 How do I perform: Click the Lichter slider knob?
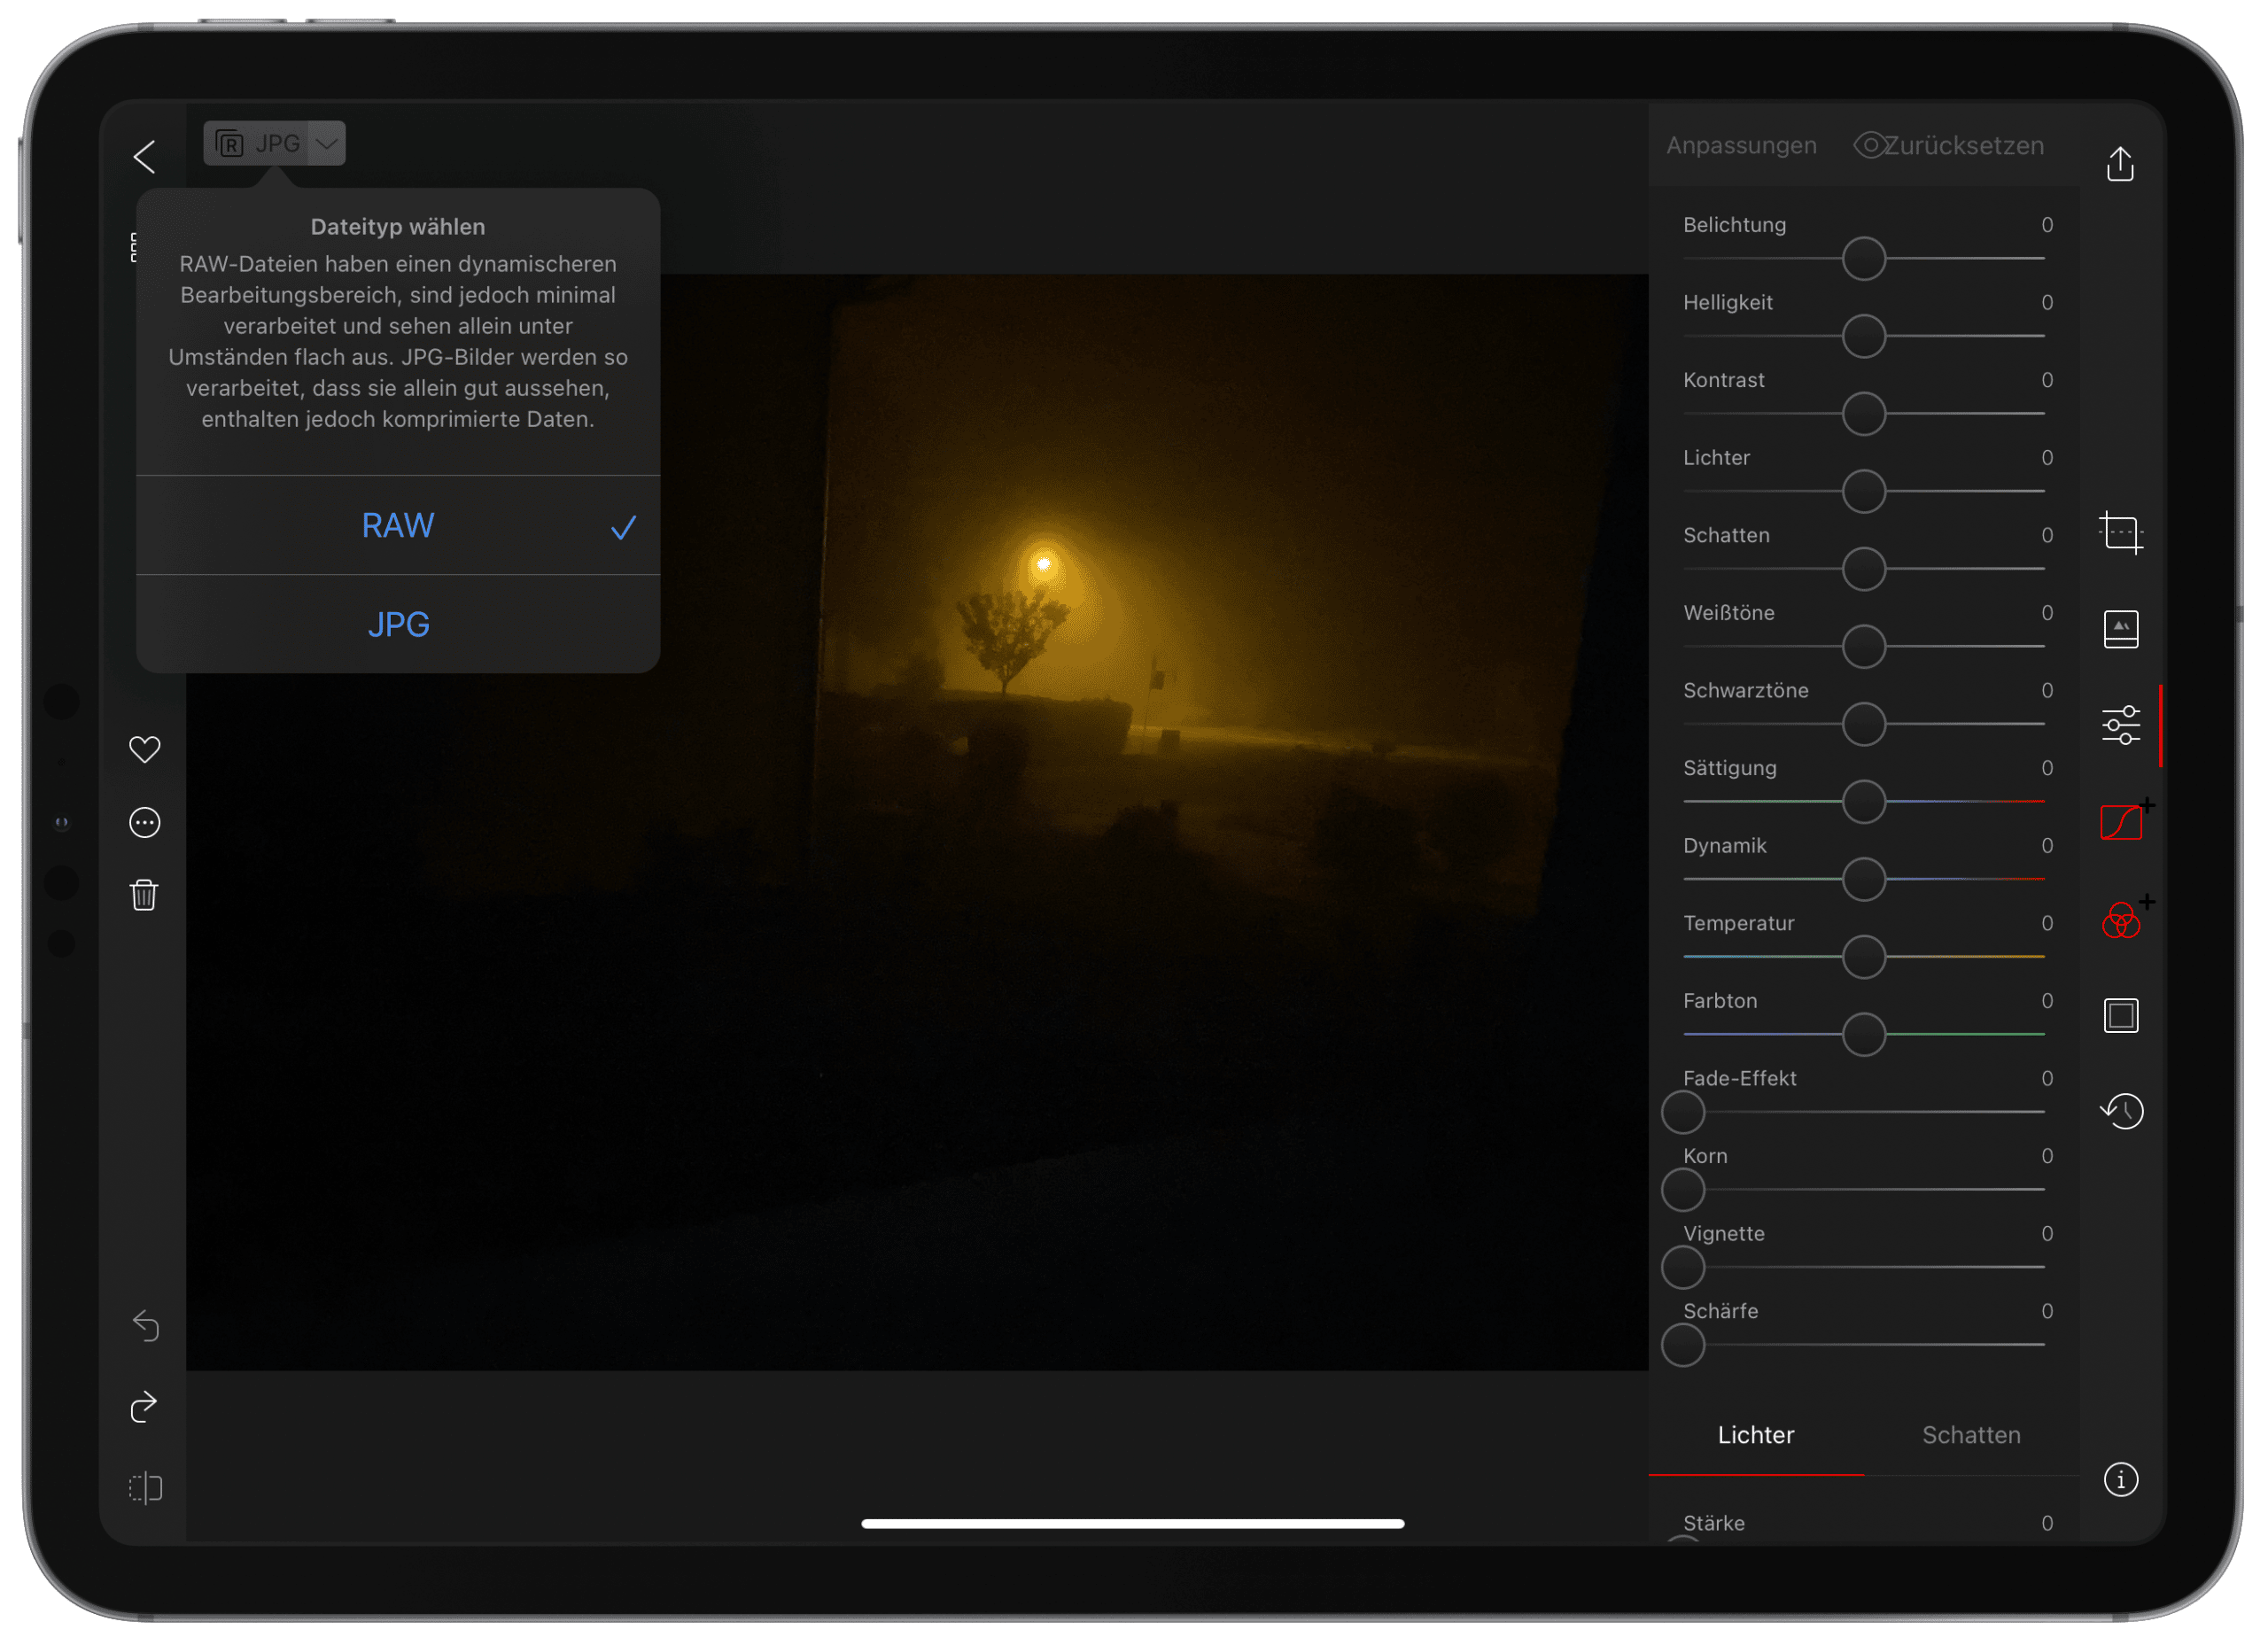click(x=1864, y=492)
